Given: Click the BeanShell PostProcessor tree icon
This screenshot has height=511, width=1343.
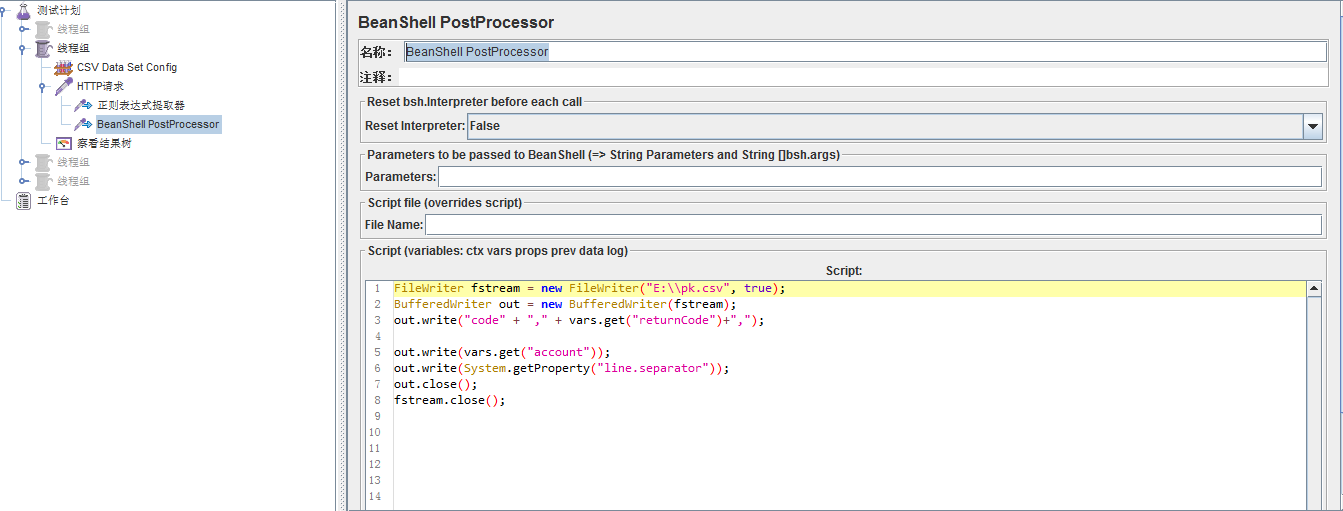Looking at the screenshot, I should tap(83, 124).
